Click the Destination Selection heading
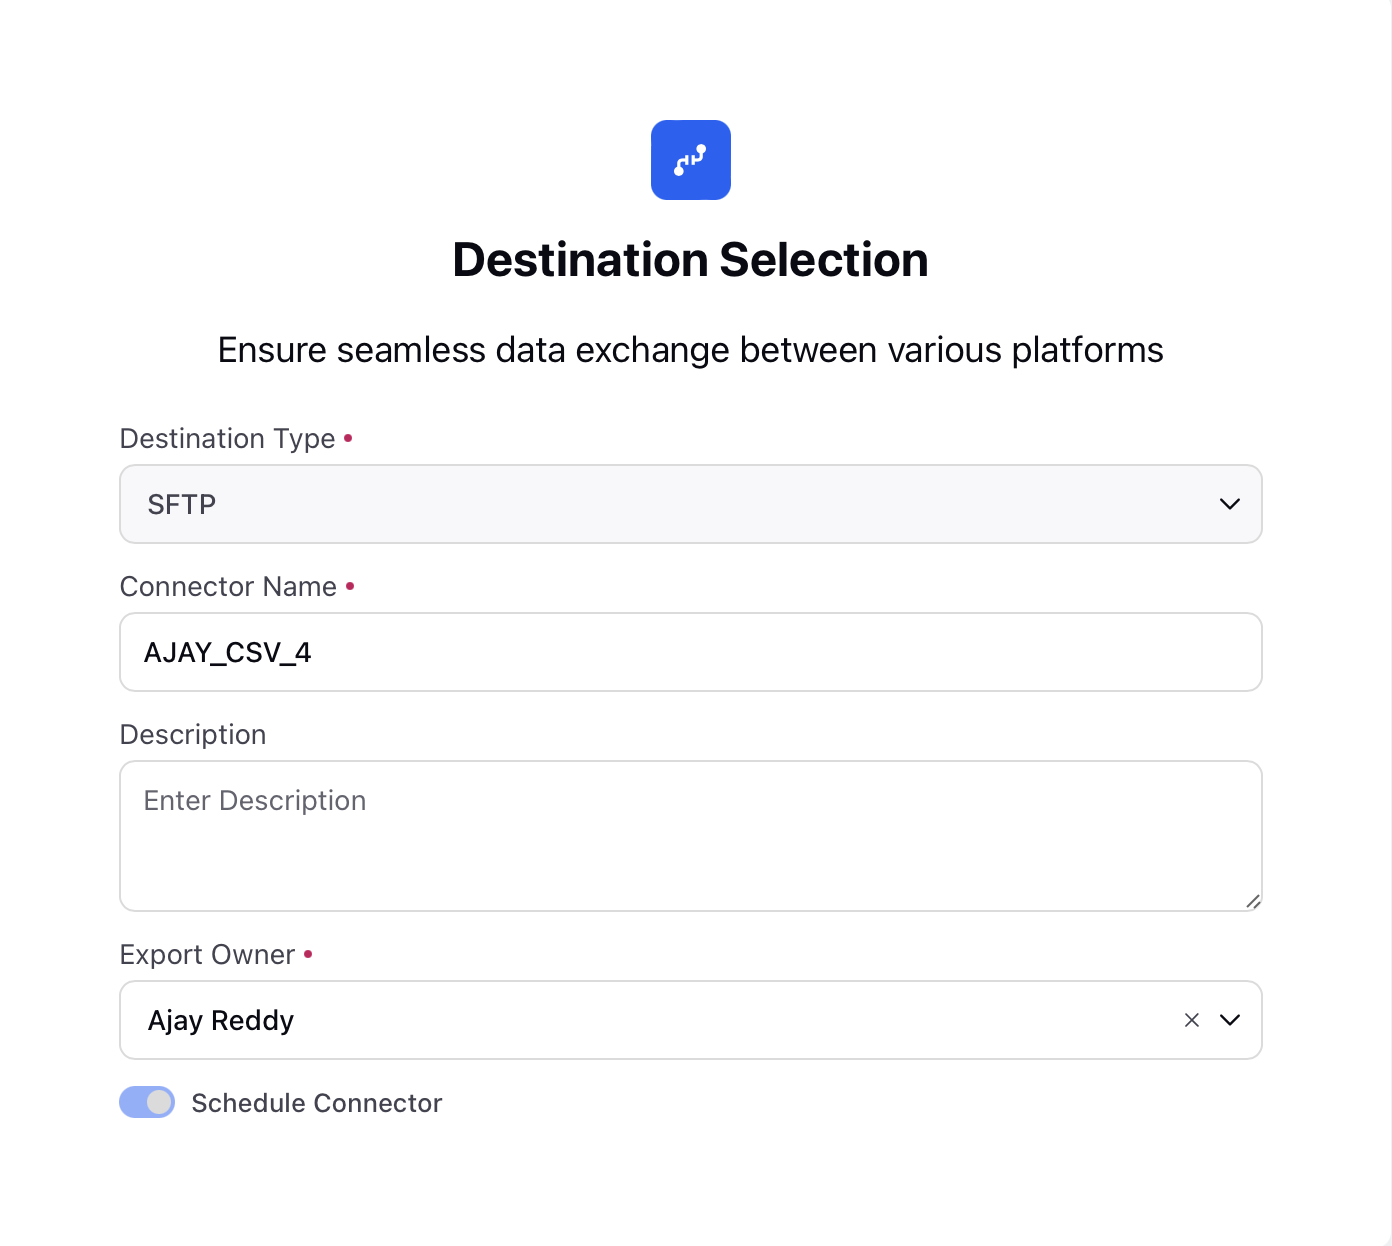Image resolution: width=1392 pixels, height=1246 pixels. click(690, 260)
